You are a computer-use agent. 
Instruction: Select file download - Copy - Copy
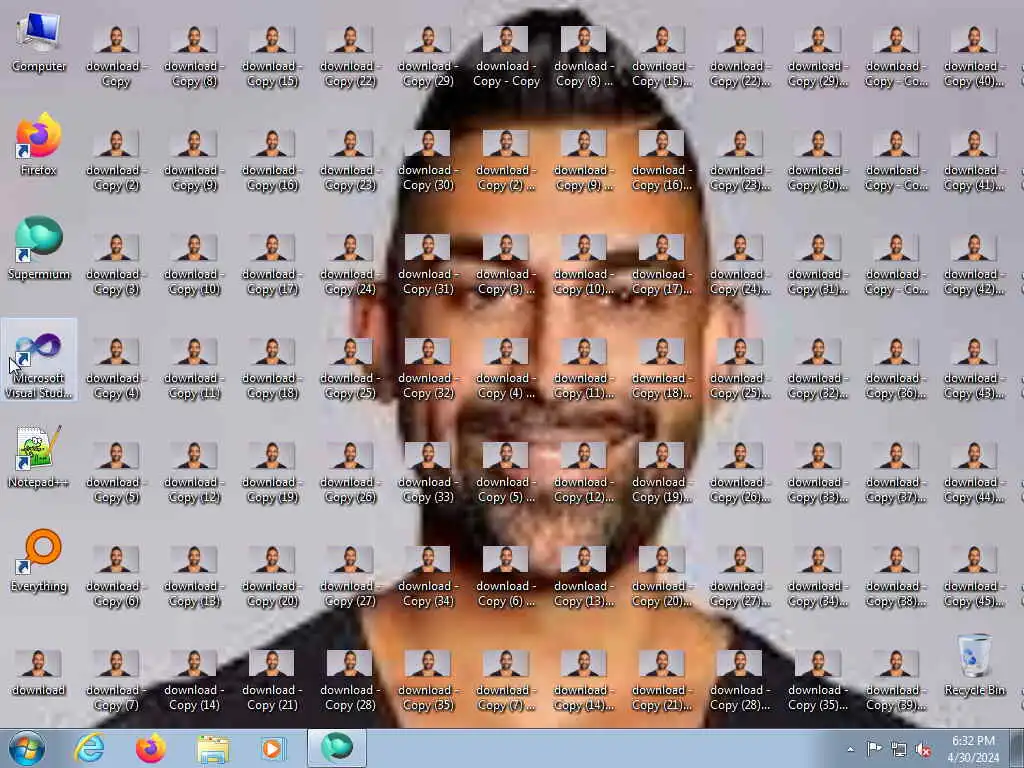point(506,57)
